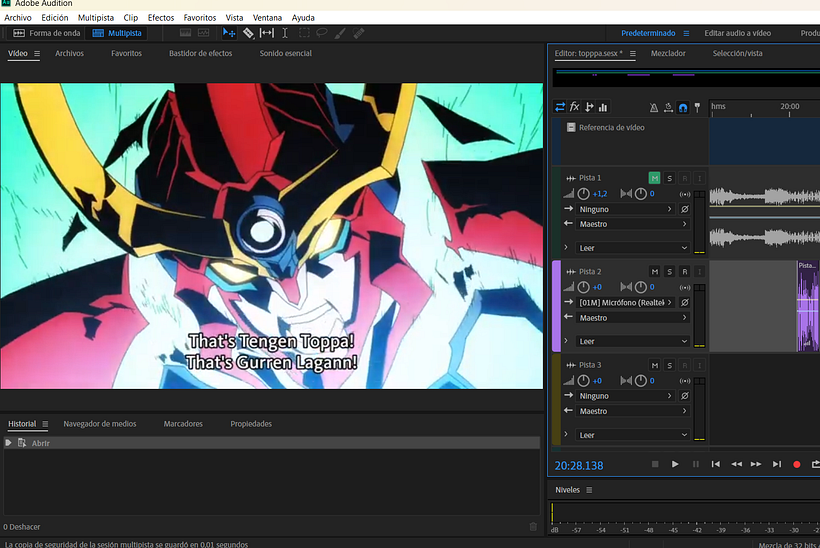Solo Pista 1 with S button

coord(669,178)
